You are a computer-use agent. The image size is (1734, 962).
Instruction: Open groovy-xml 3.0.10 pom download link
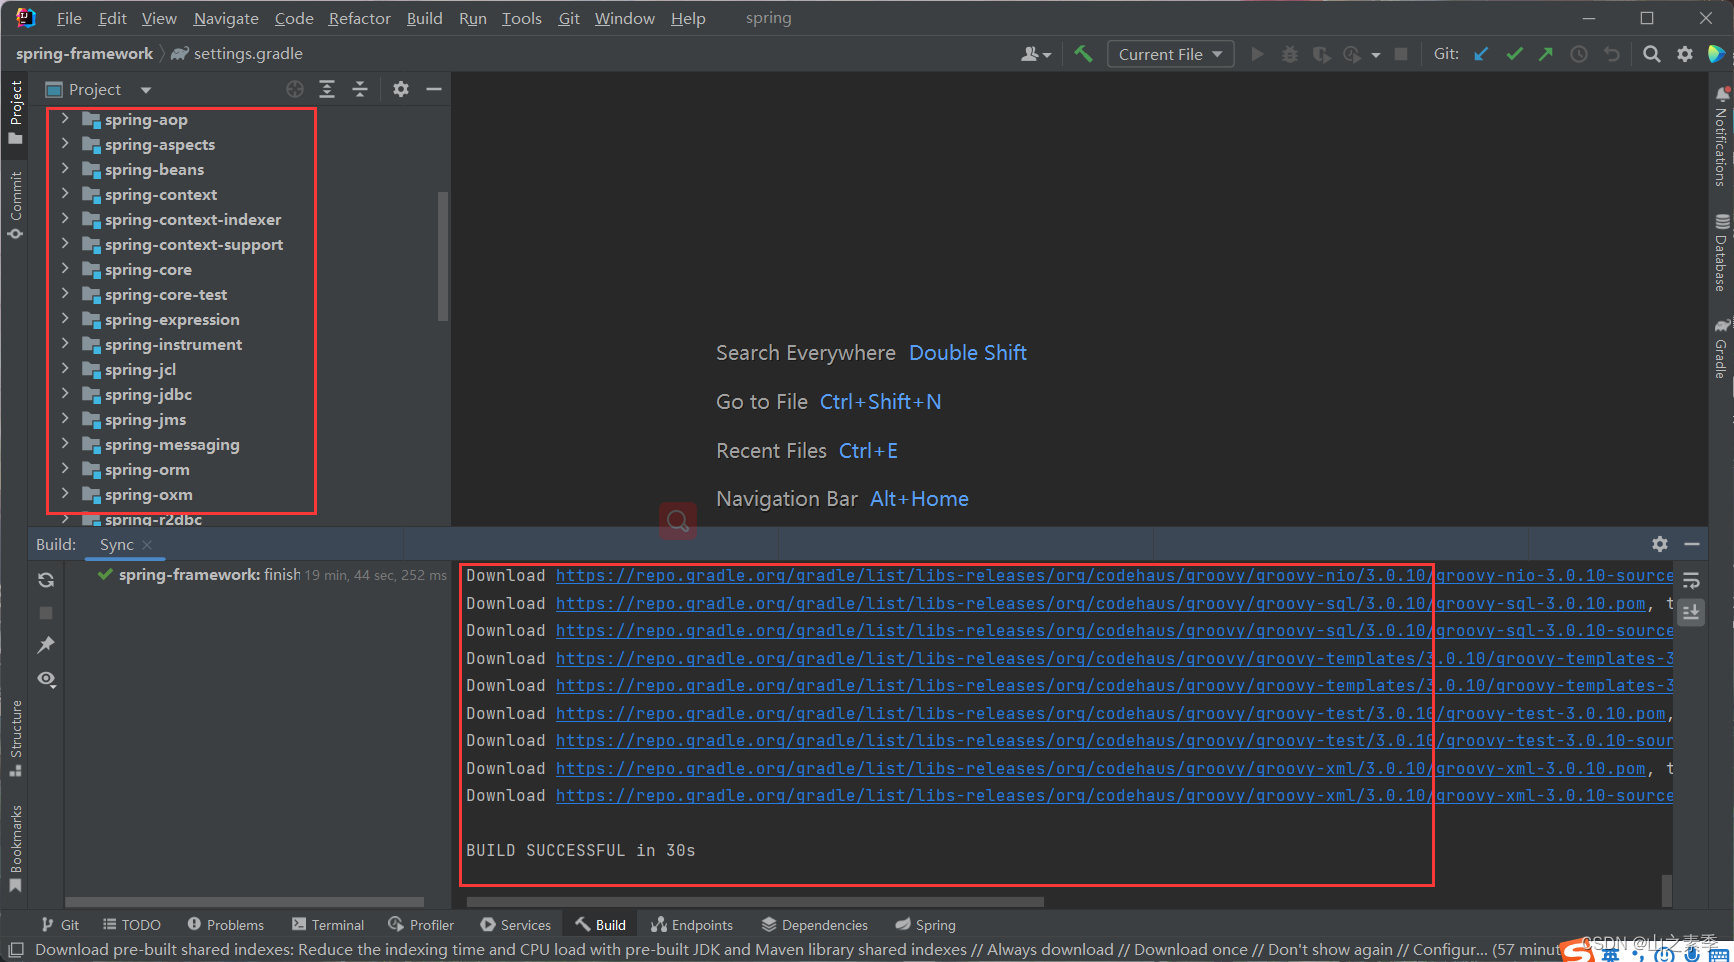1100,769
